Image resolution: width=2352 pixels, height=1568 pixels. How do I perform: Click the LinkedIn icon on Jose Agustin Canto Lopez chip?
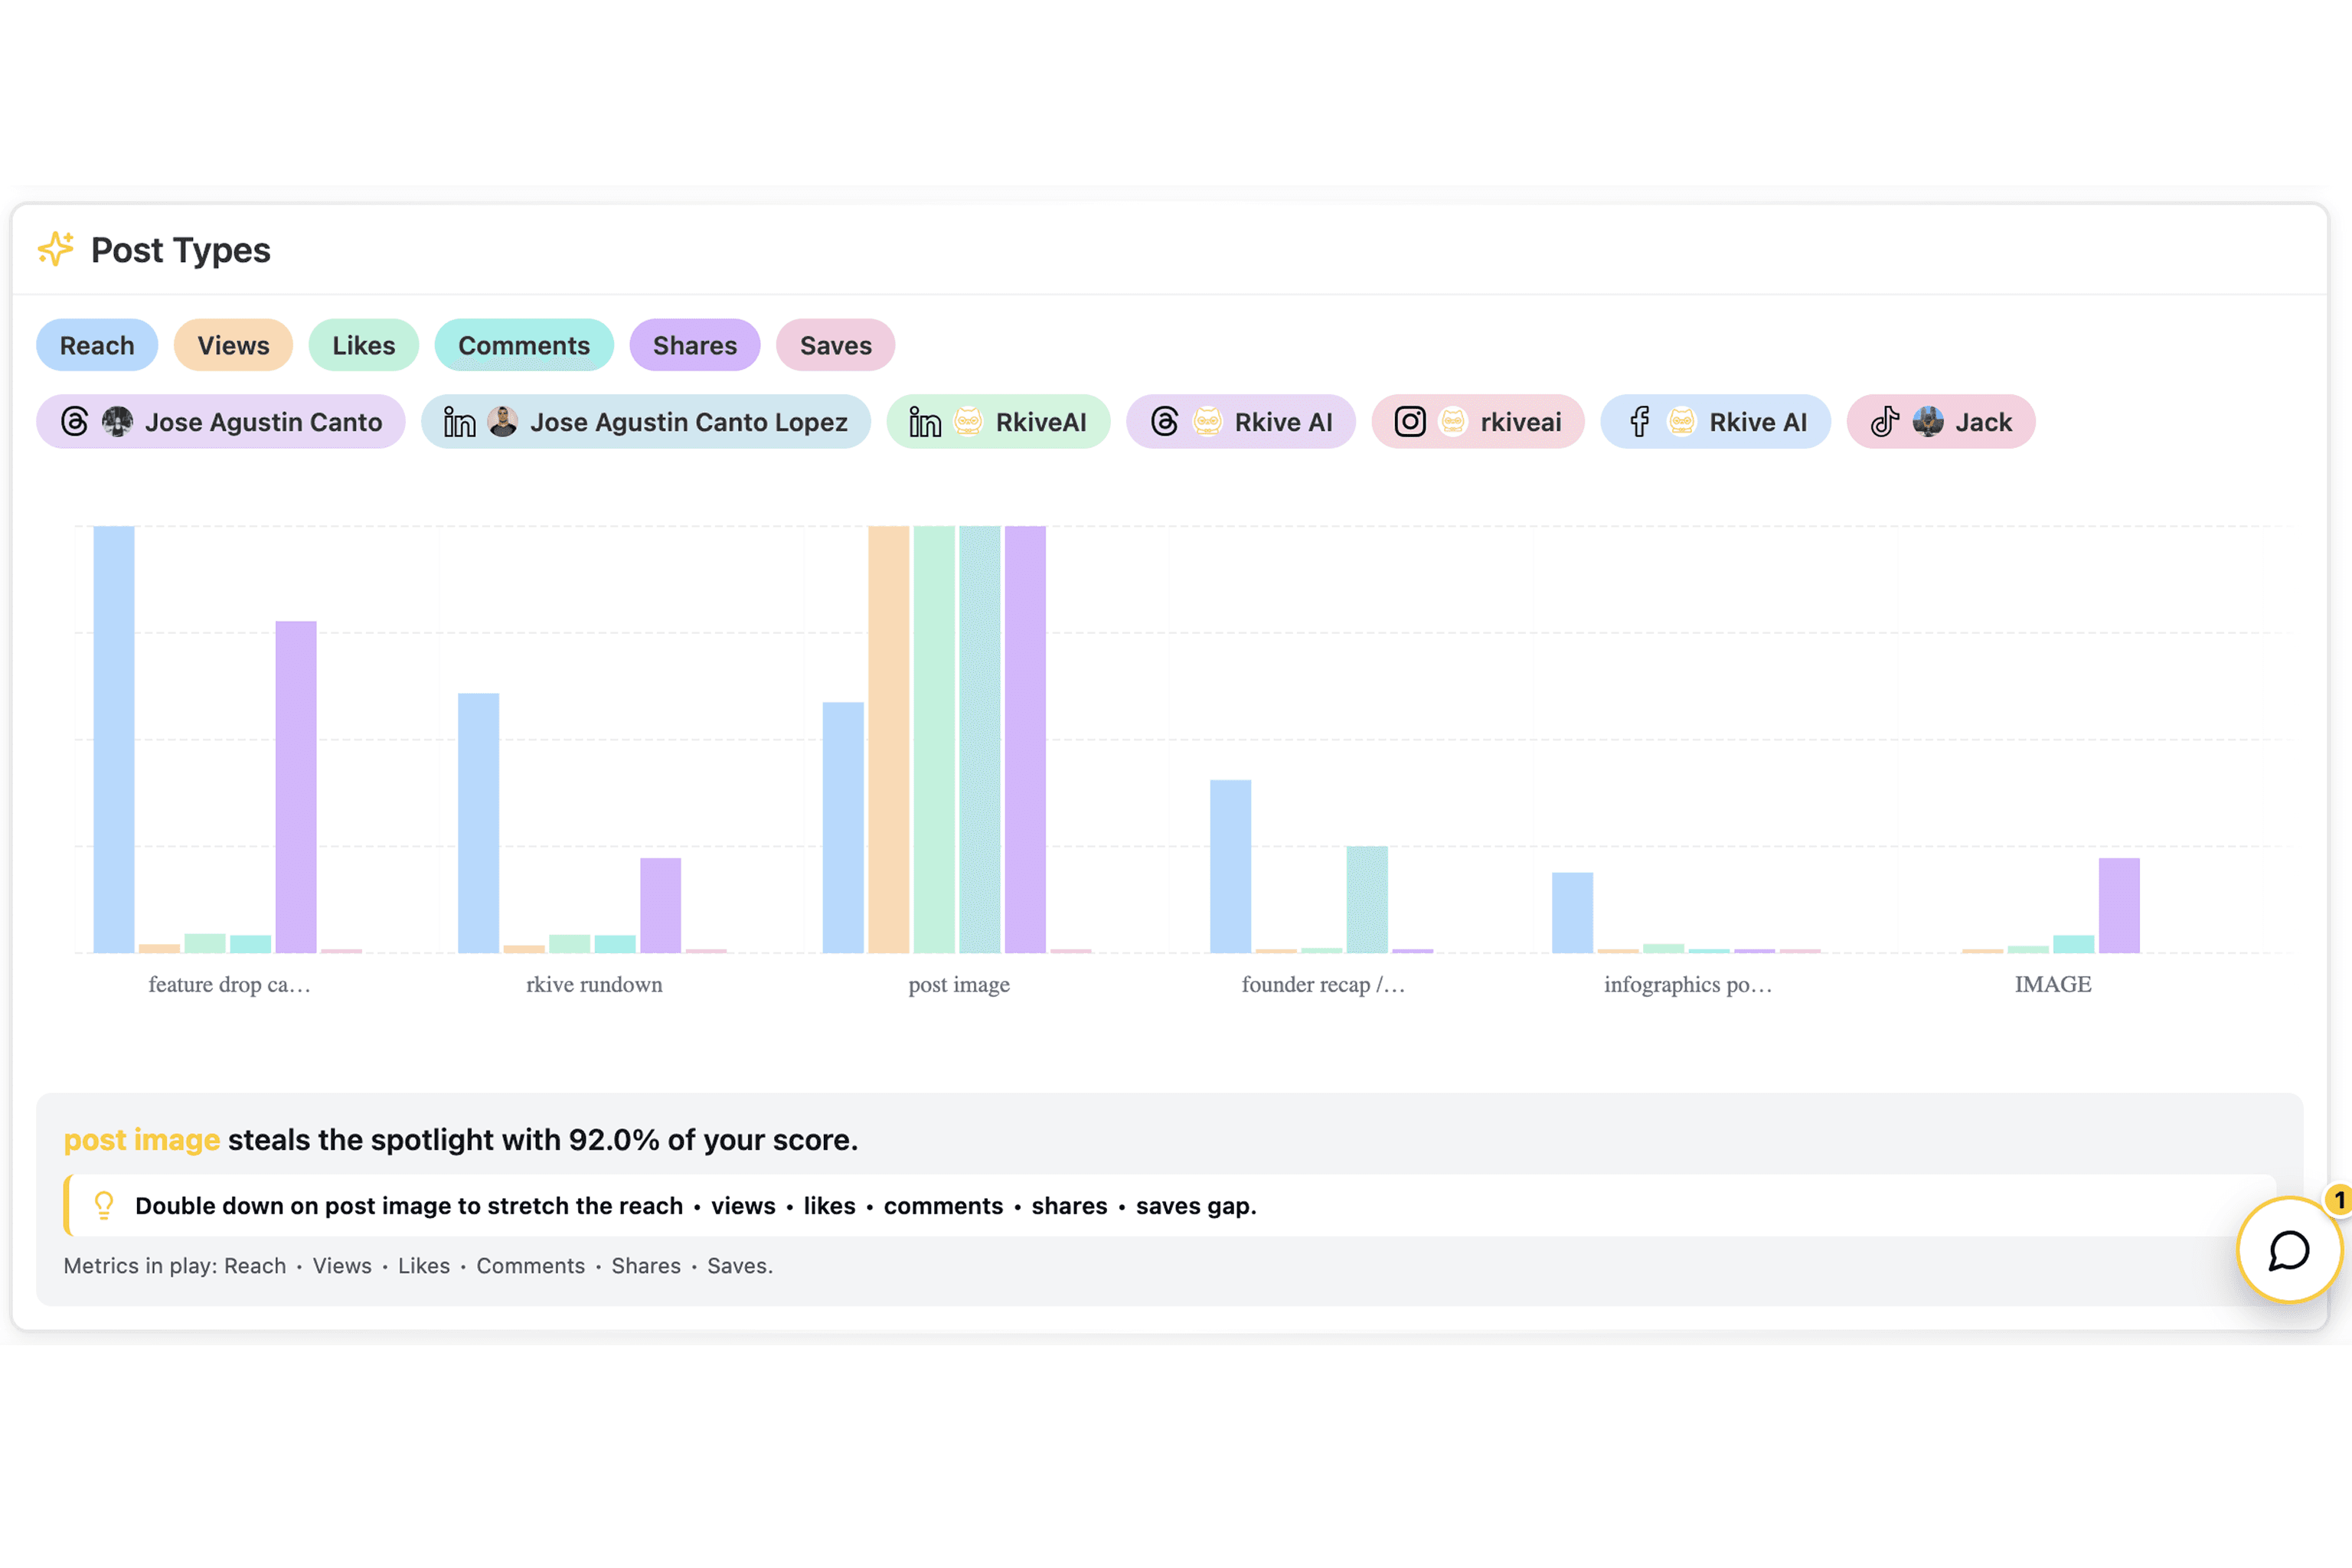[x=459, y=422]
